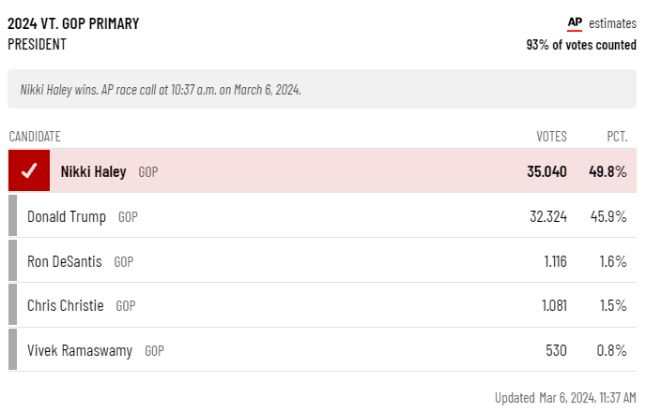646x411 pixels.
Task: Click gray bar beside Vivek Ramaswamy
Action: tap(13, 350)
